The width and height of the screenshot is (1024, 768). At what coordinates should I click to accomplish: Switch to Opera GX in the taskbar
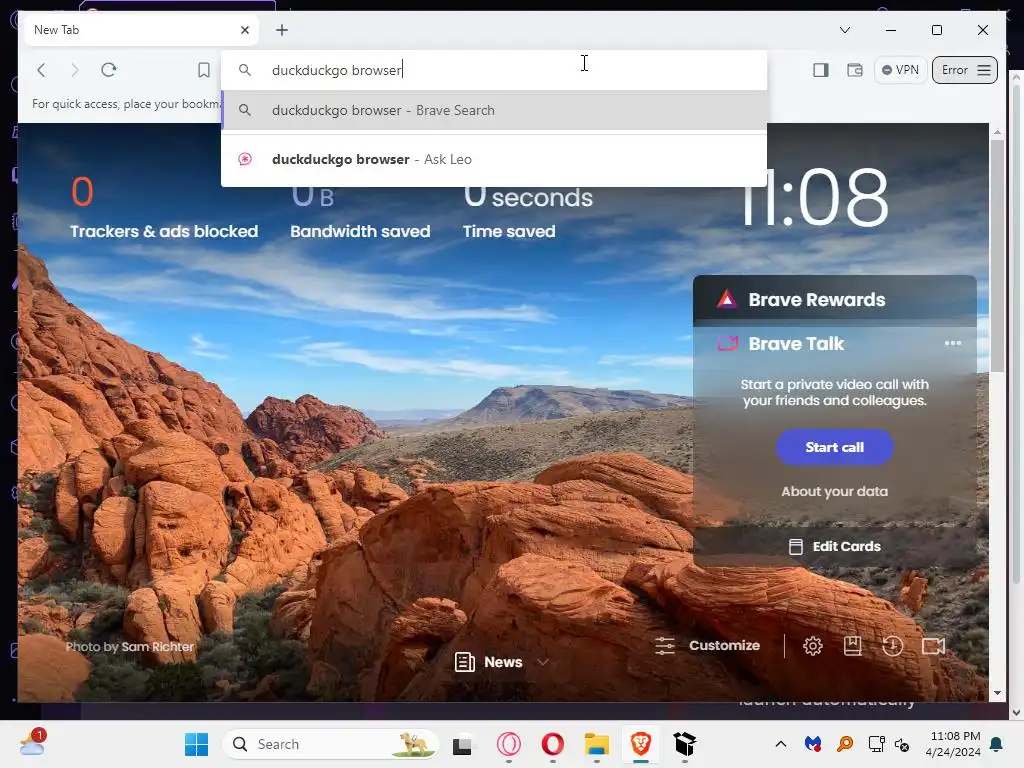[509, 744]
